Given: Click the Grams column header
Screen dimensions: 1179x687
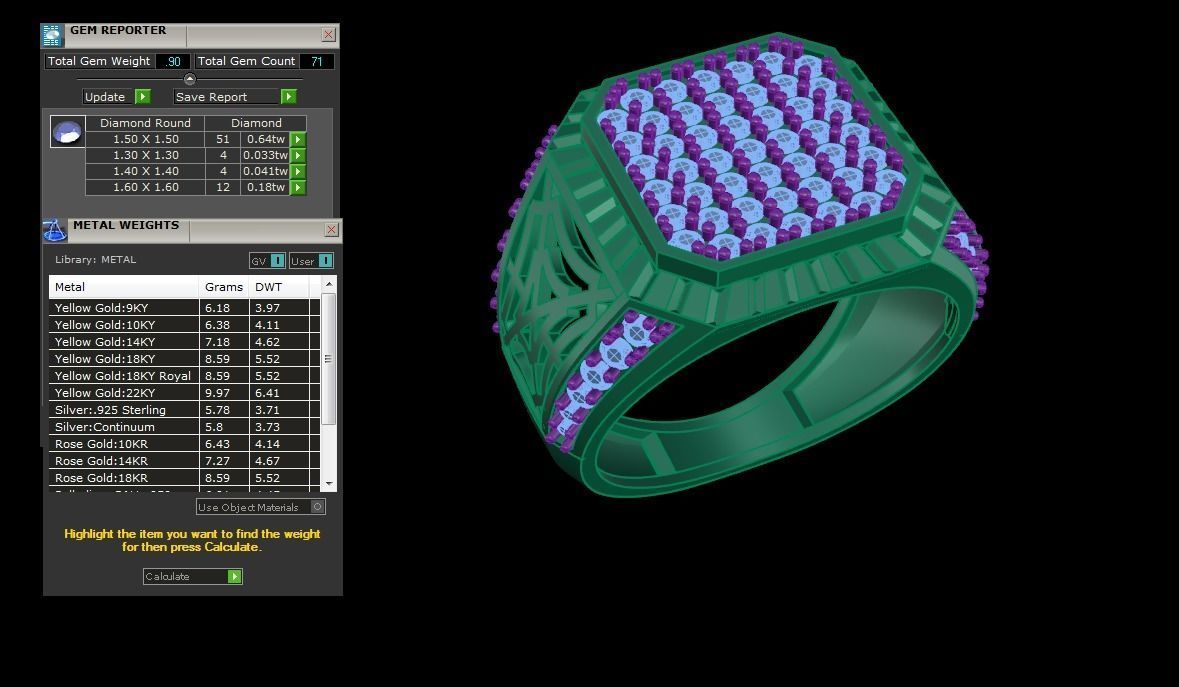Looking at the screenshot, I should coord(224,287).
